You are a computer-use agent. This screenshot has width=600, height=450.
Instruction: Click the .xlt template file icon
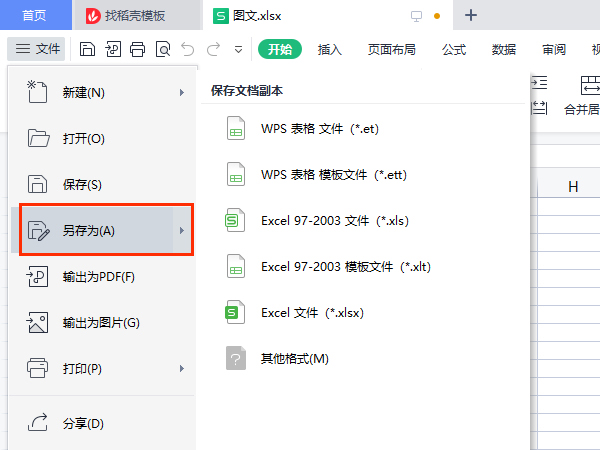tap(236, 266)
